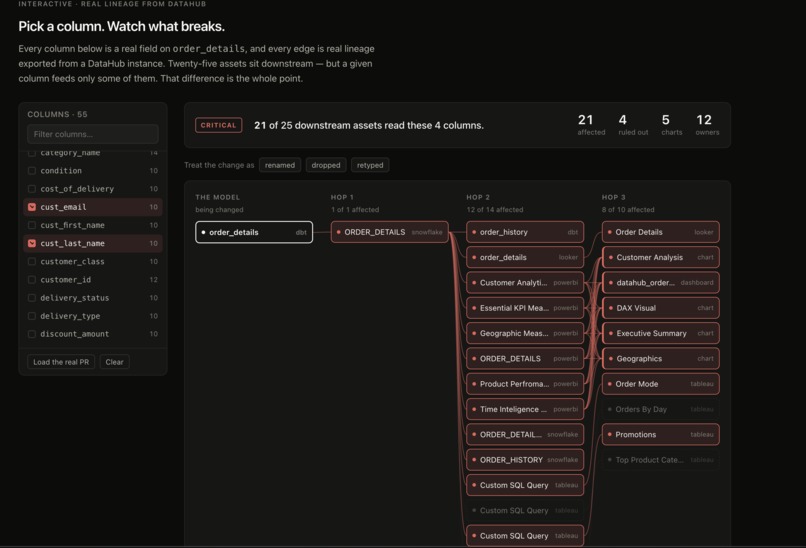This screenshot has width=806, height=548.
Task: Click the 21 affected count
Action: click(591, 125)
